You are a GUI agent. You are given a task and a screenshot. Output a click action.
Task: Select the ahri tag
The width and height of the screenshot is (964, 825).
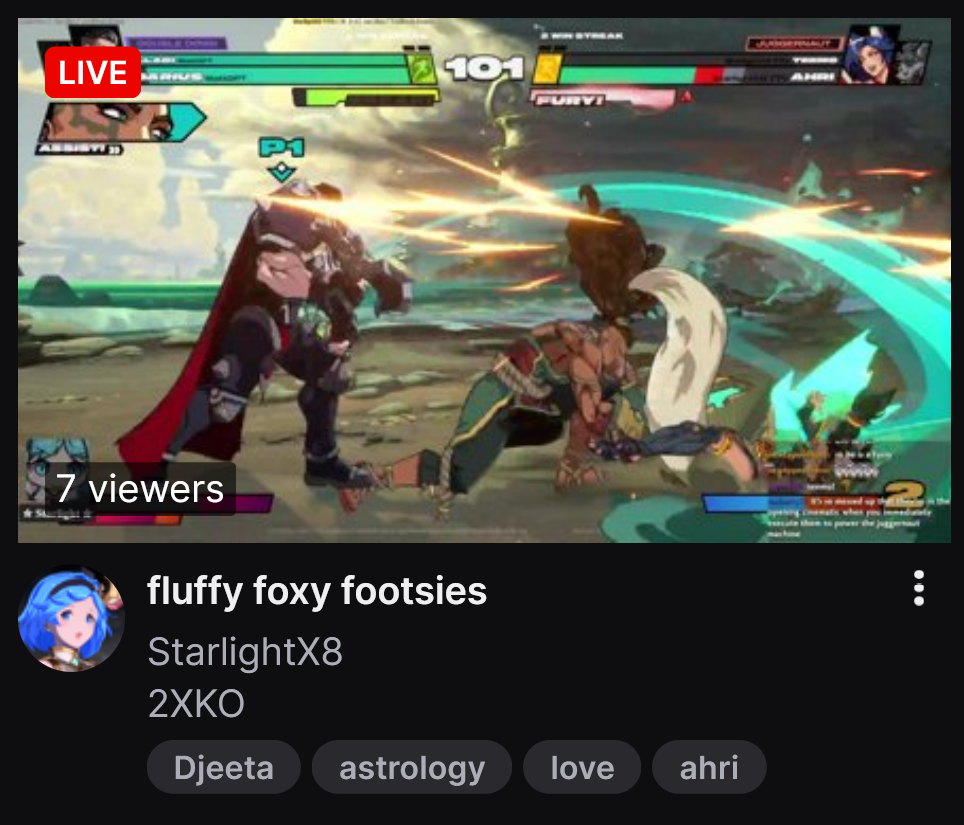click(709, 767)
